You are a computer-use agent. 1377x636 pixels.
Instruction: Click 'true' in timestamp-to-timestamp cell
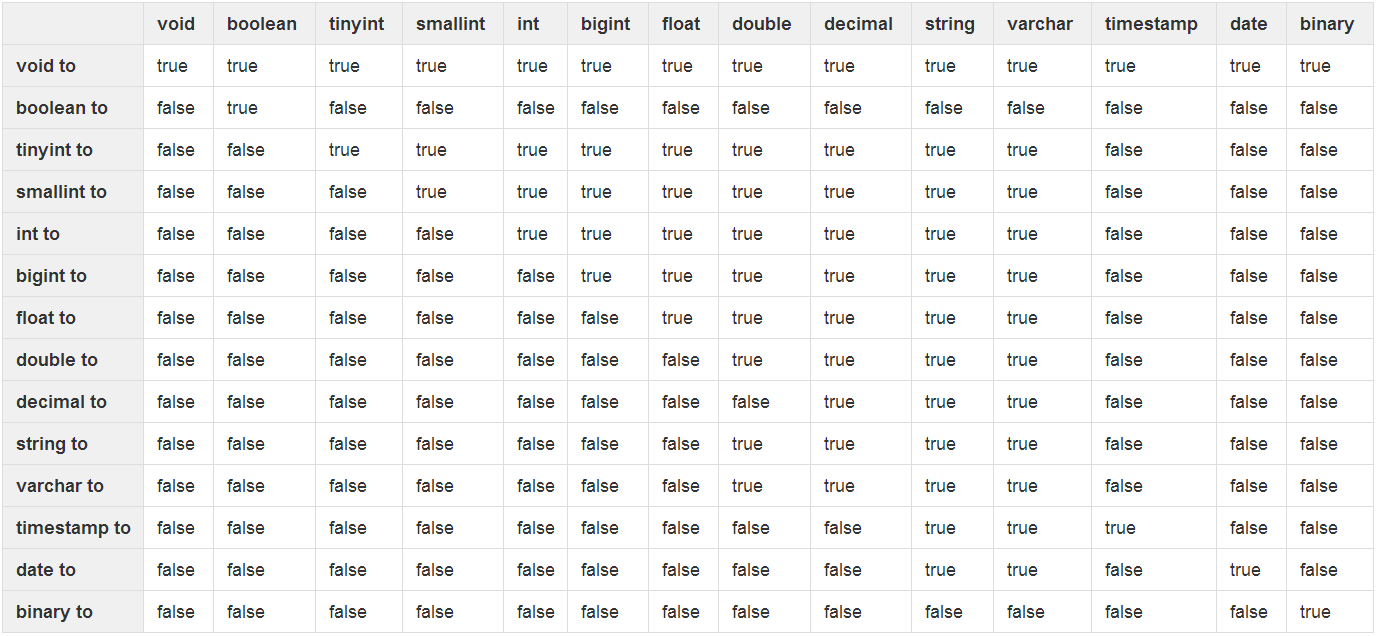coord(1120,528)
